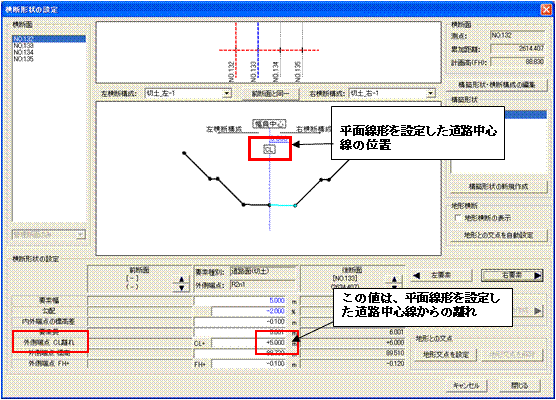Click the 後断面 value -0.120 in the FH+ row

[x=395, y=364]
